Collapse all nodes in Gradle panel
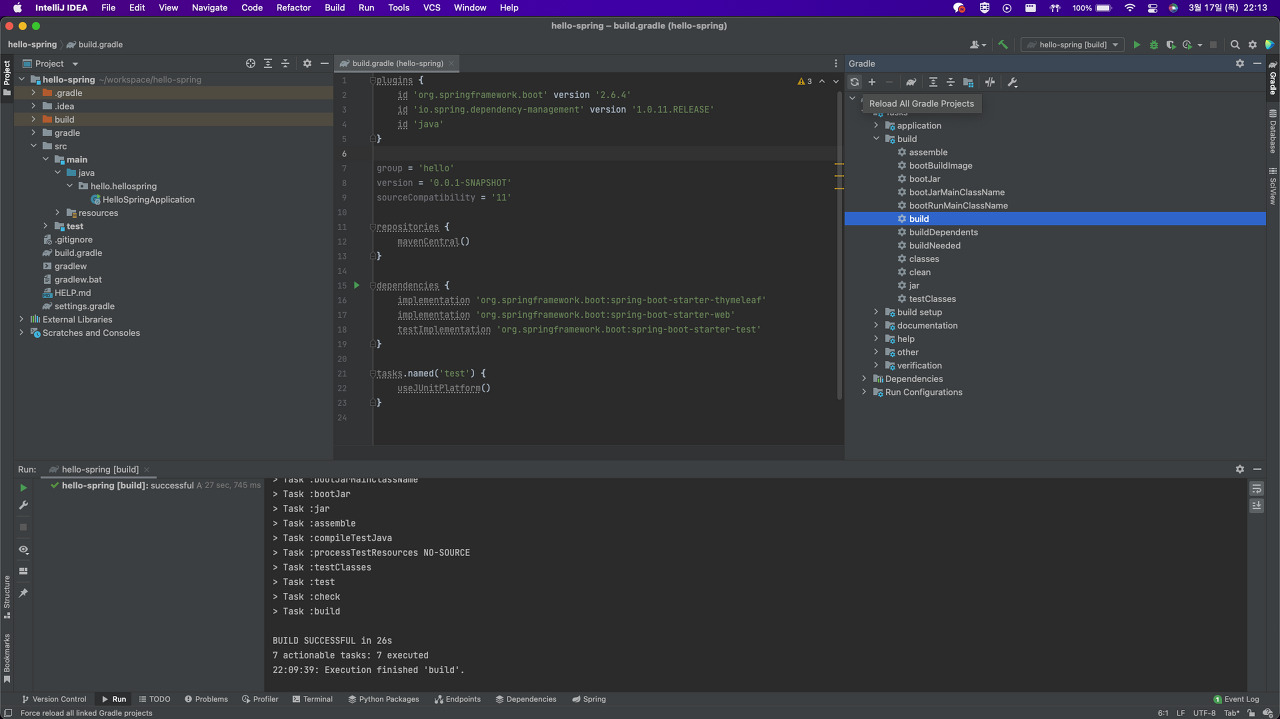The width and height of the screenshot is (1280, 719). (x=951, y=82)
